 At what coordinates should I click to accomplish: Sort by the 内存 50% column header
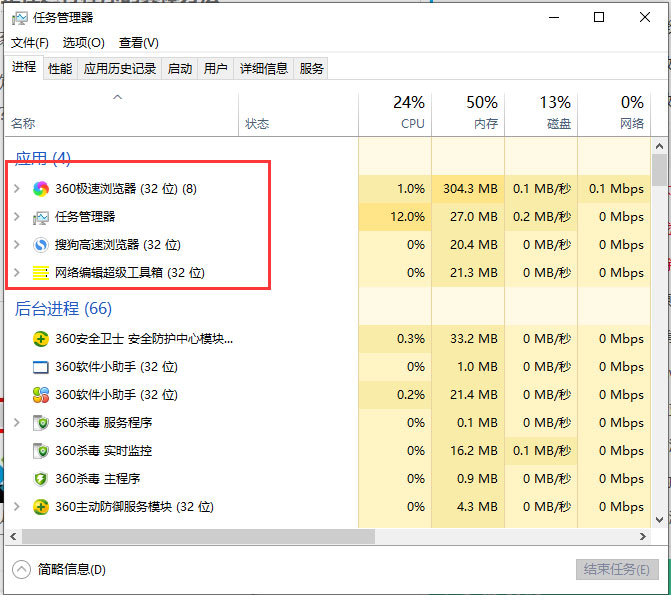click(468, 113)
